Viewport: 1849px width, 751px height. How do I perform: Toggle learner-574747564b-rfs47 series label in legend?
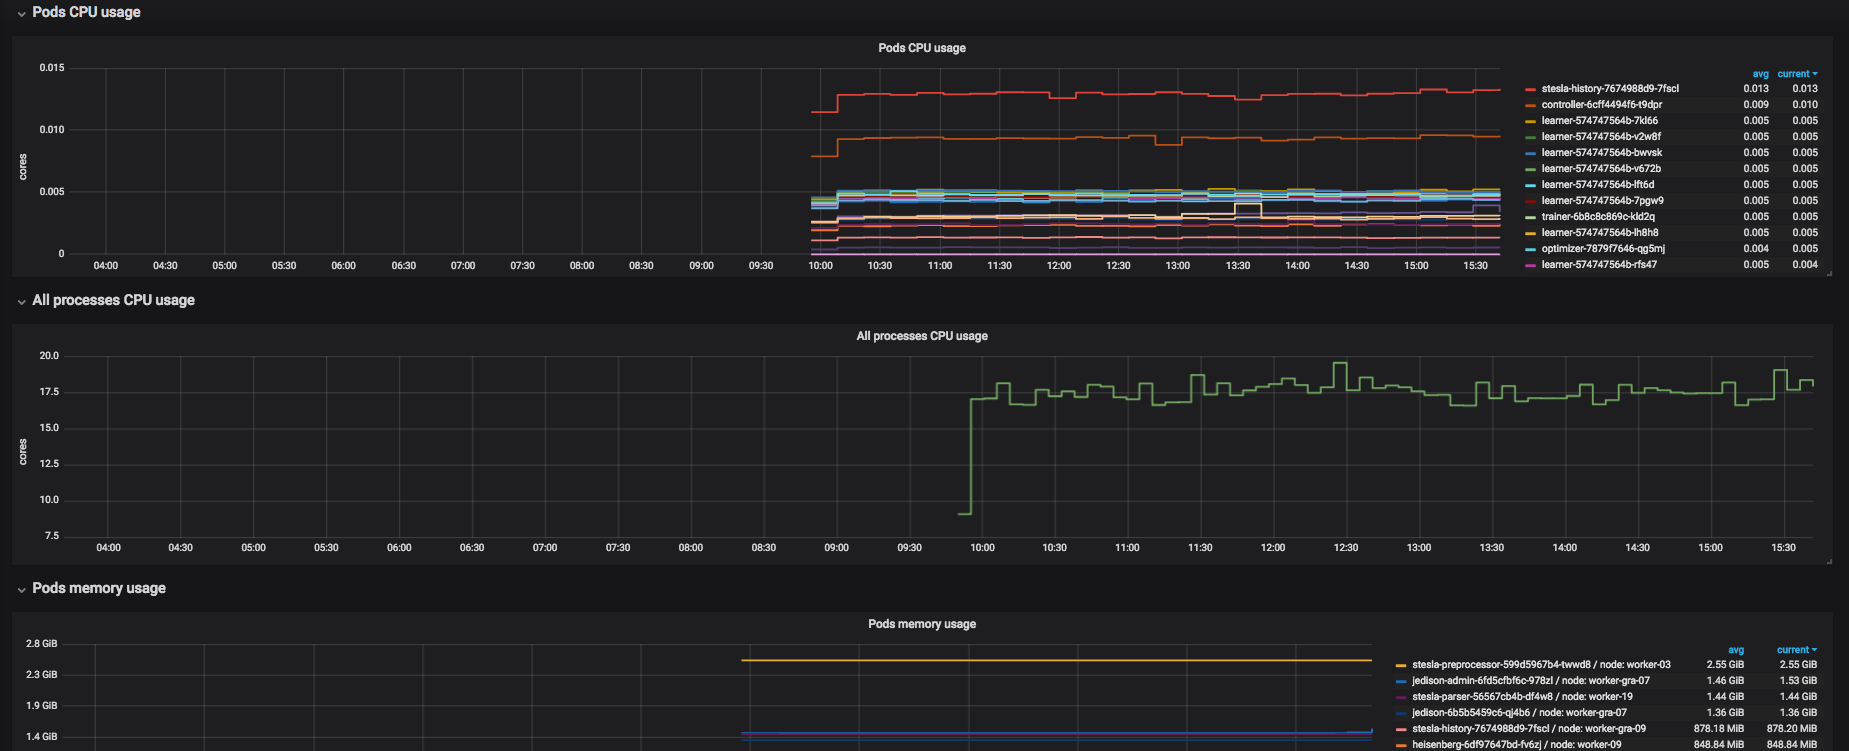[1599, 265]
